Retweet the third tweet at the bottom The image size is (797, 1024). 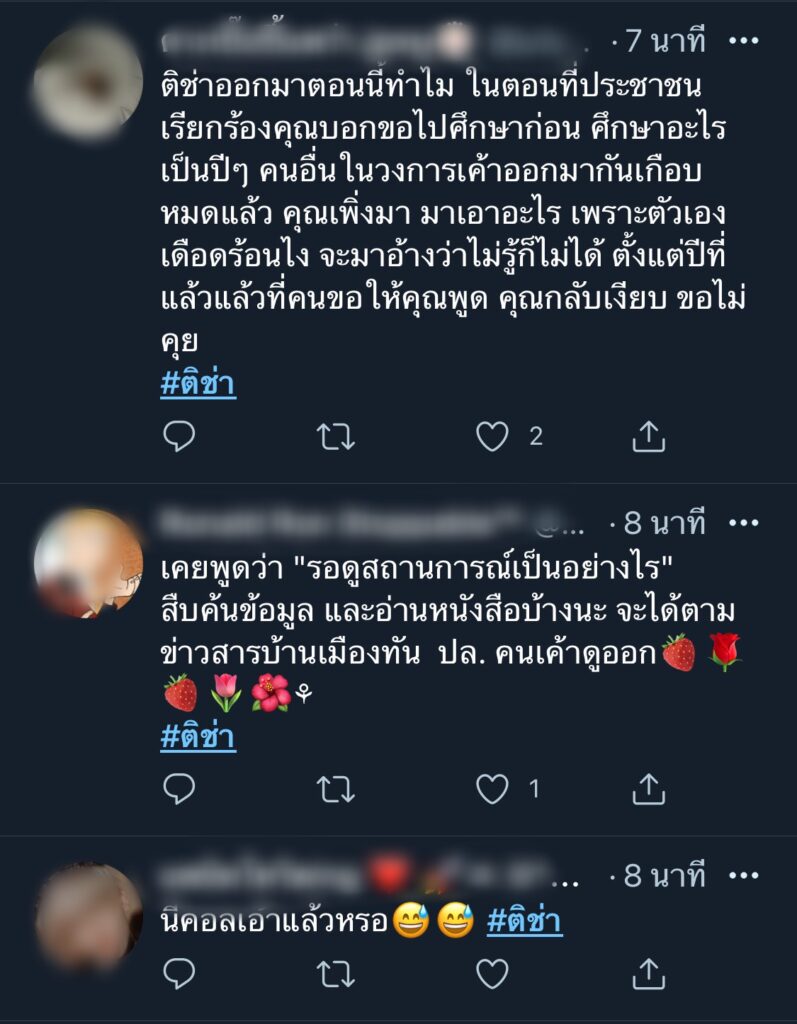click(x=336, y=974)
